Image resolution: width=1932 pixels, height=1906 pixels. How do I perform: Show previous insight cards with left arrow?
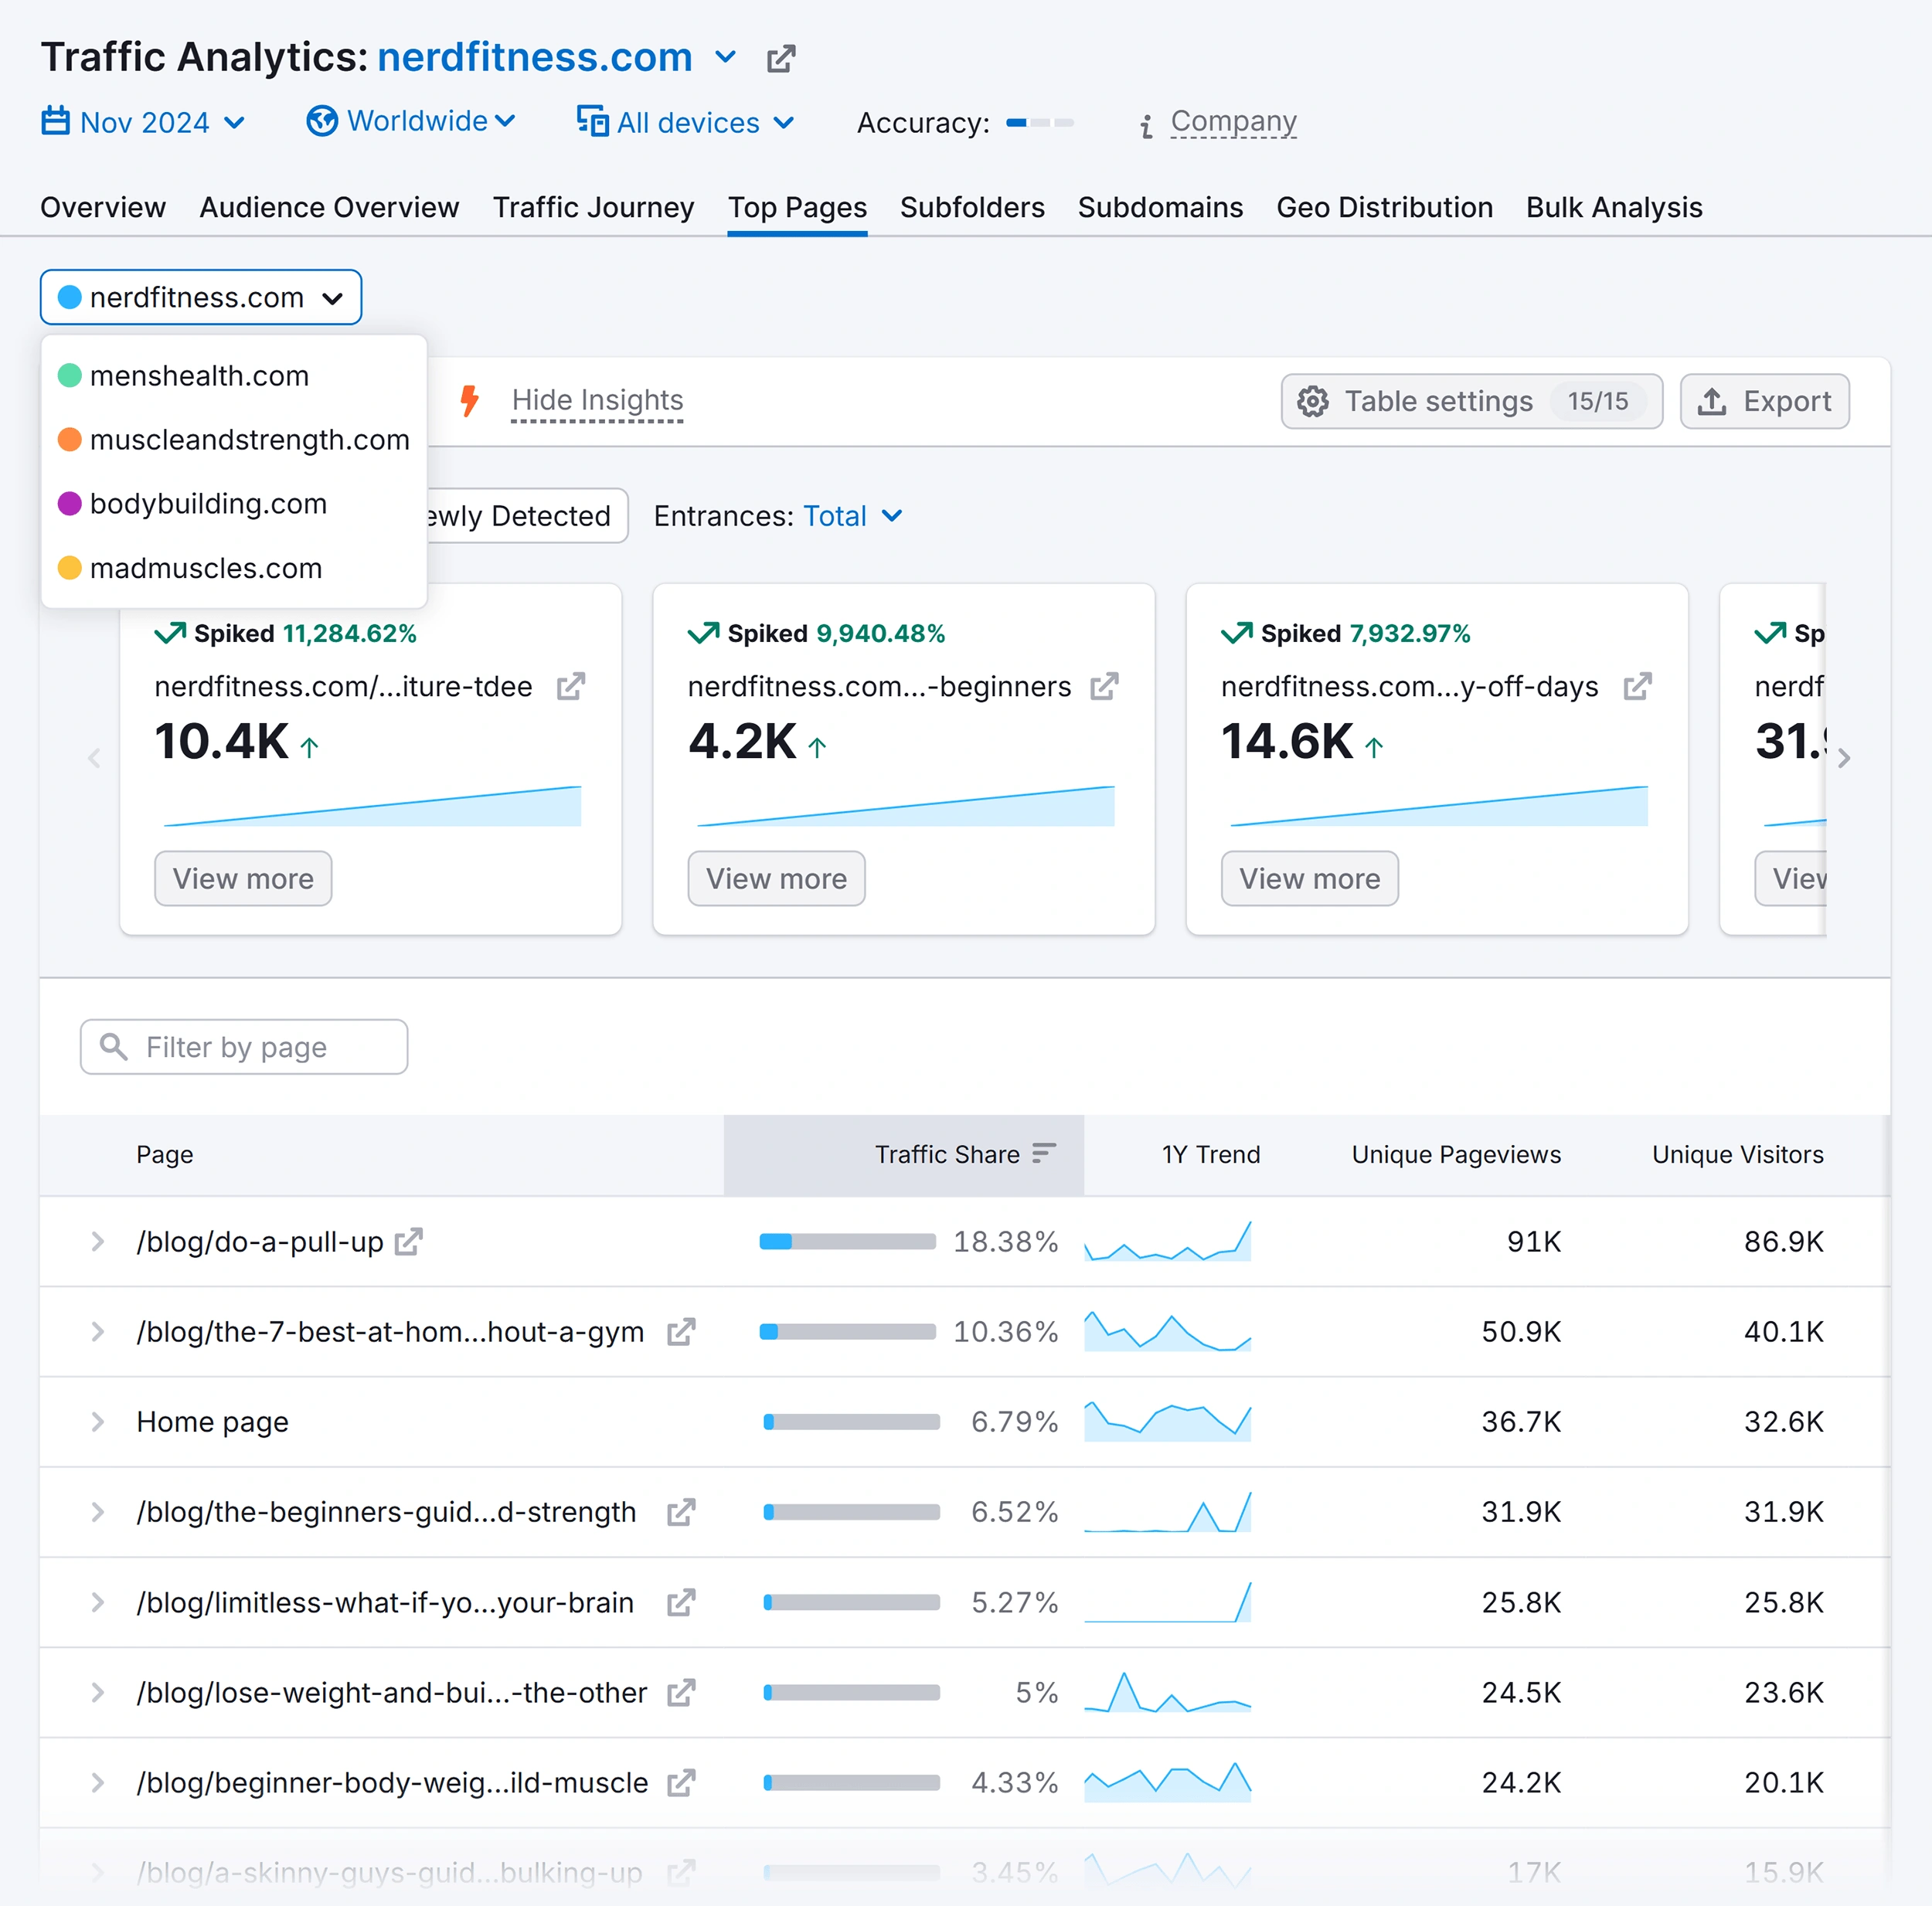[94, 758]
